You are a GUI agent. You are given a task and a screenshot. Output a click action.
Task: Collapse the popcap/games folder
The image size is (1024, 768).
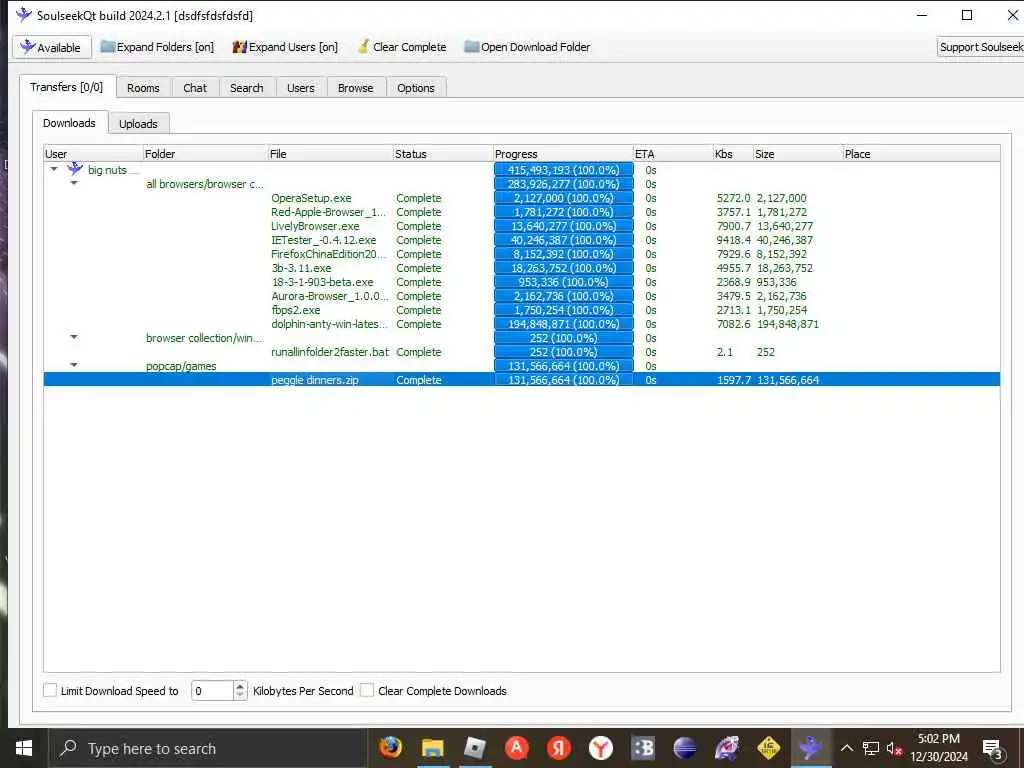[x=74, y=365]
